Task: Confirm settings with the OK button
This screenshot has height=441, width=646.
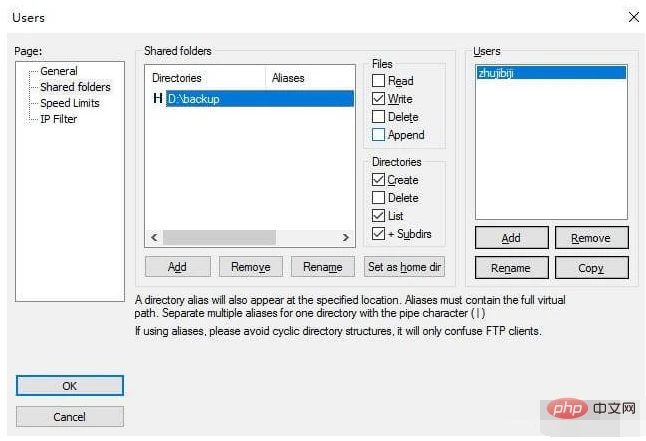Action: [70, 386]
